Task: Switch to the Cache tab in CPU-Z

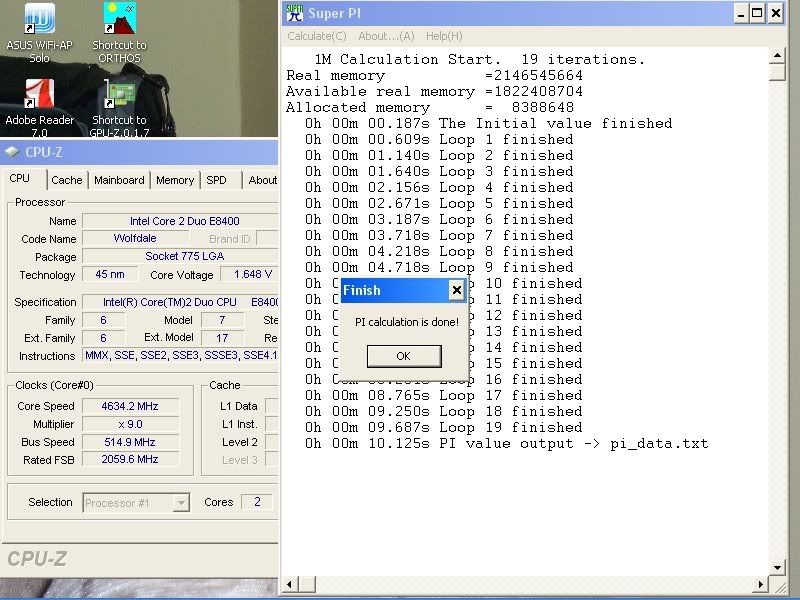Action: coord(67,180)
